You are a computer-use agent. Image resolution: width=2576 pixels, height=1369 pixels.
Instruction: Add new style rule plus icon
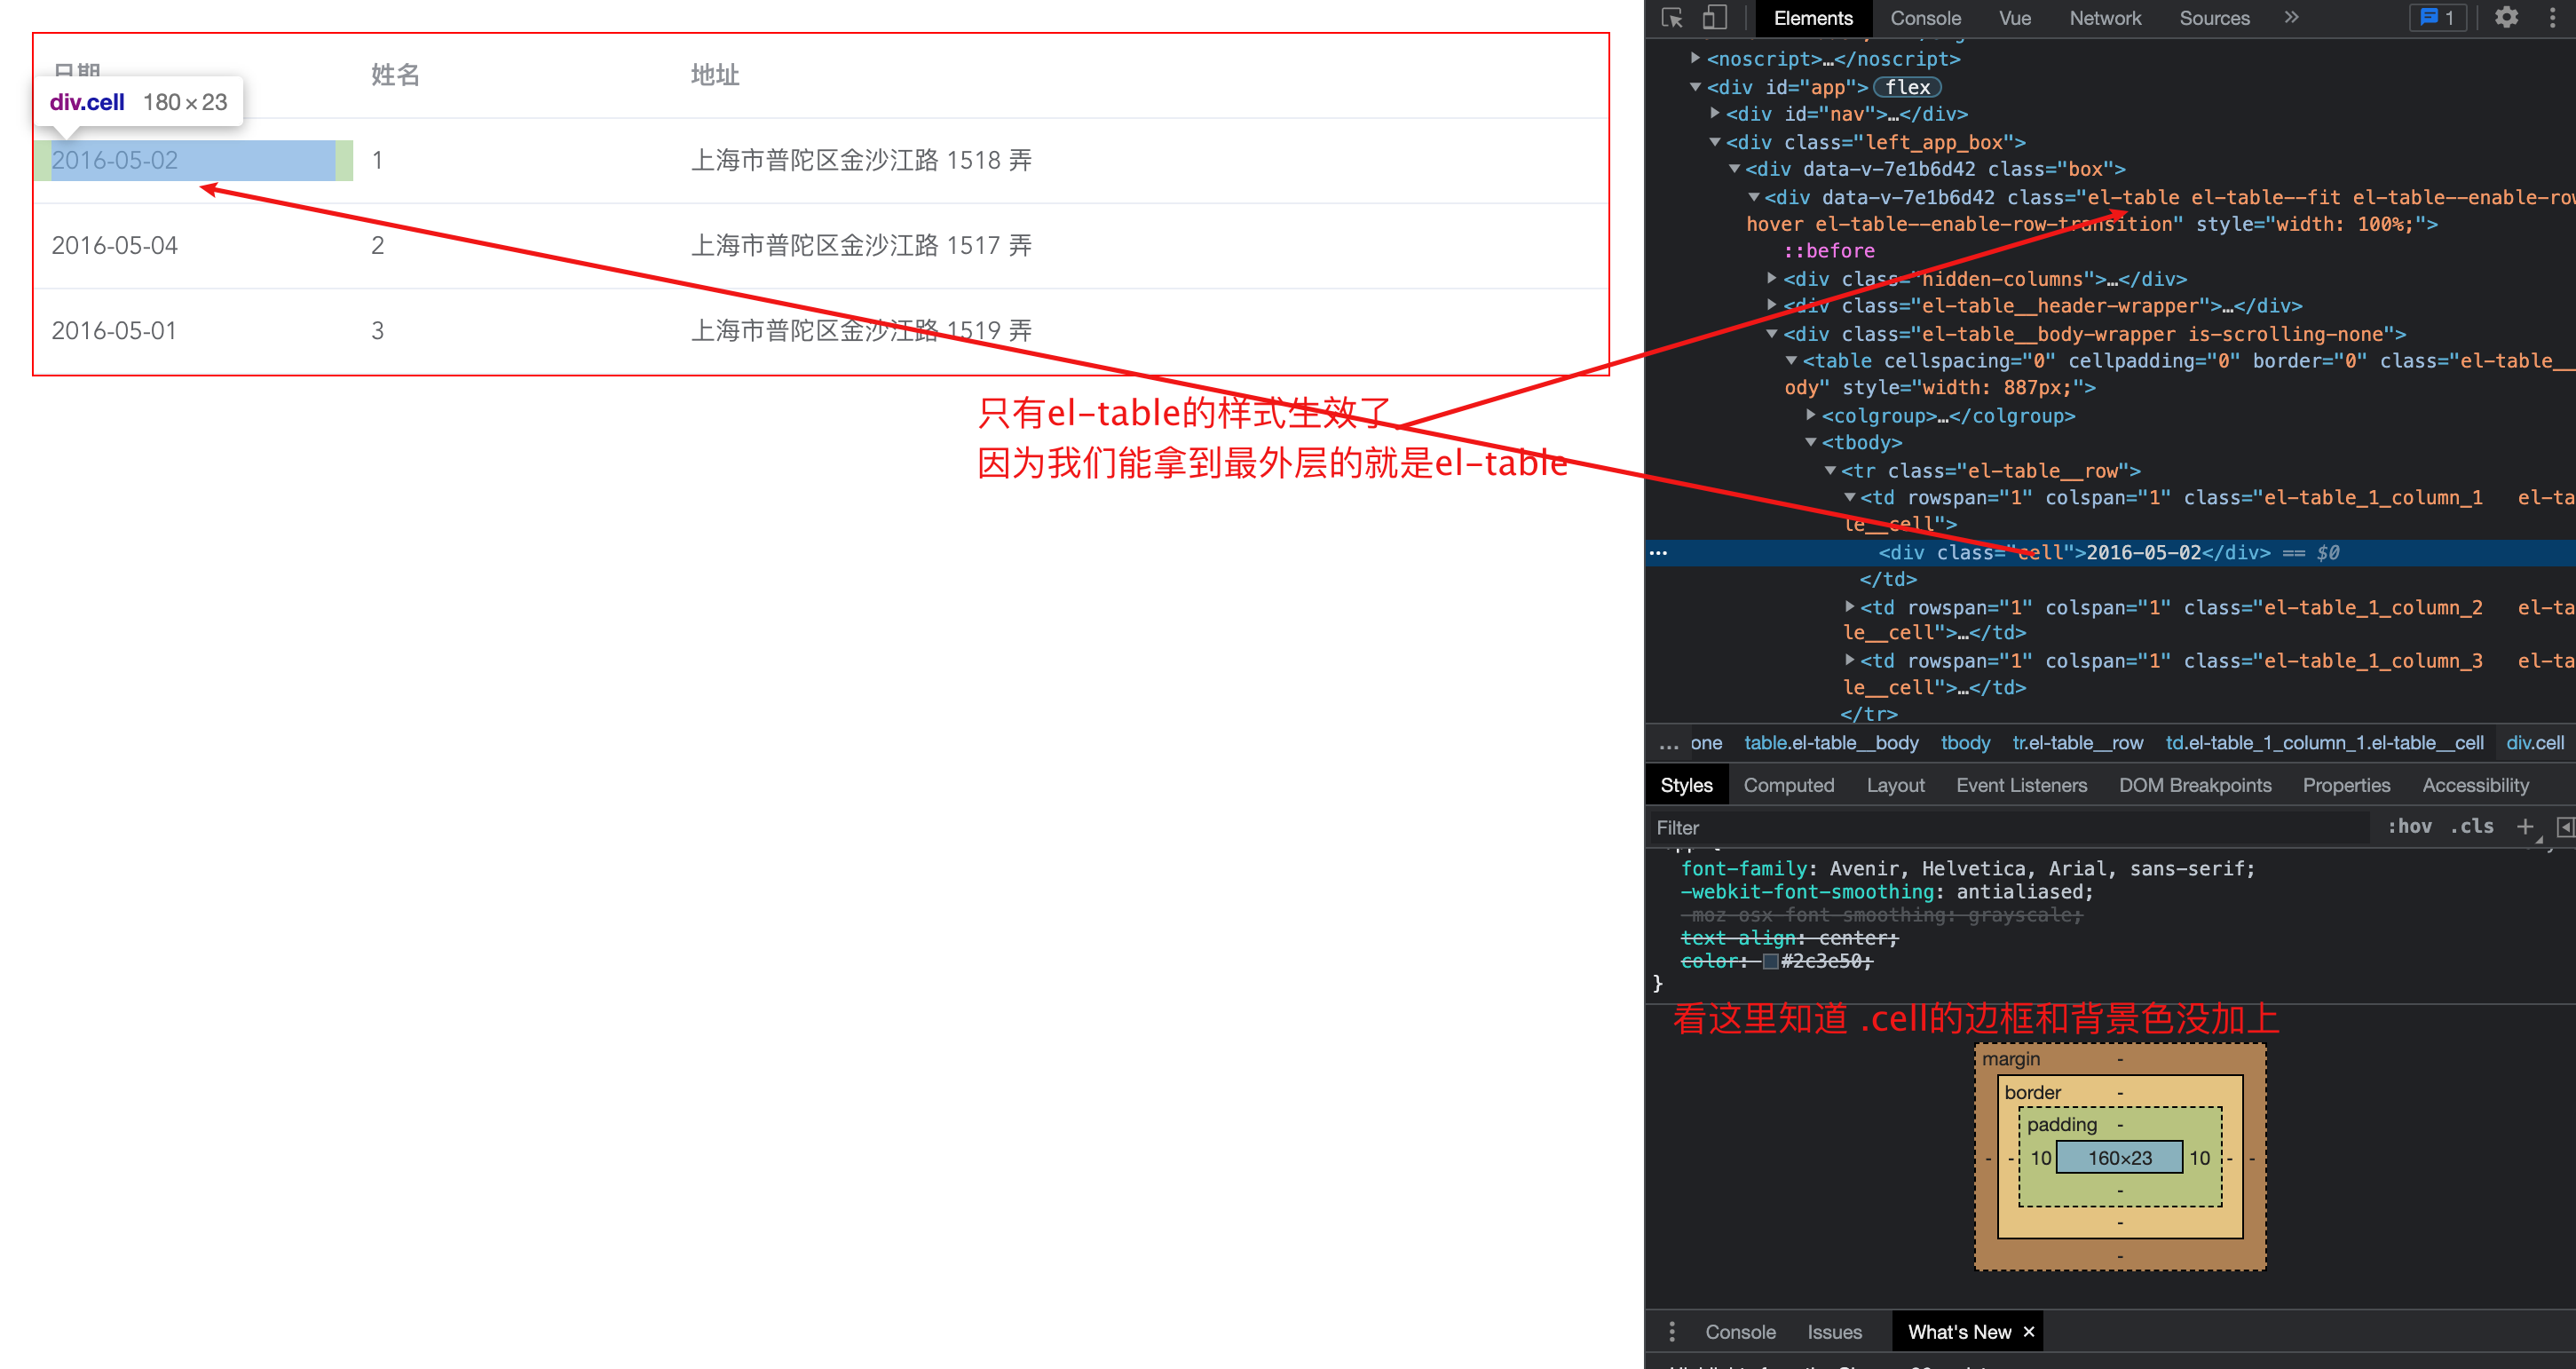pos(2525,826)
